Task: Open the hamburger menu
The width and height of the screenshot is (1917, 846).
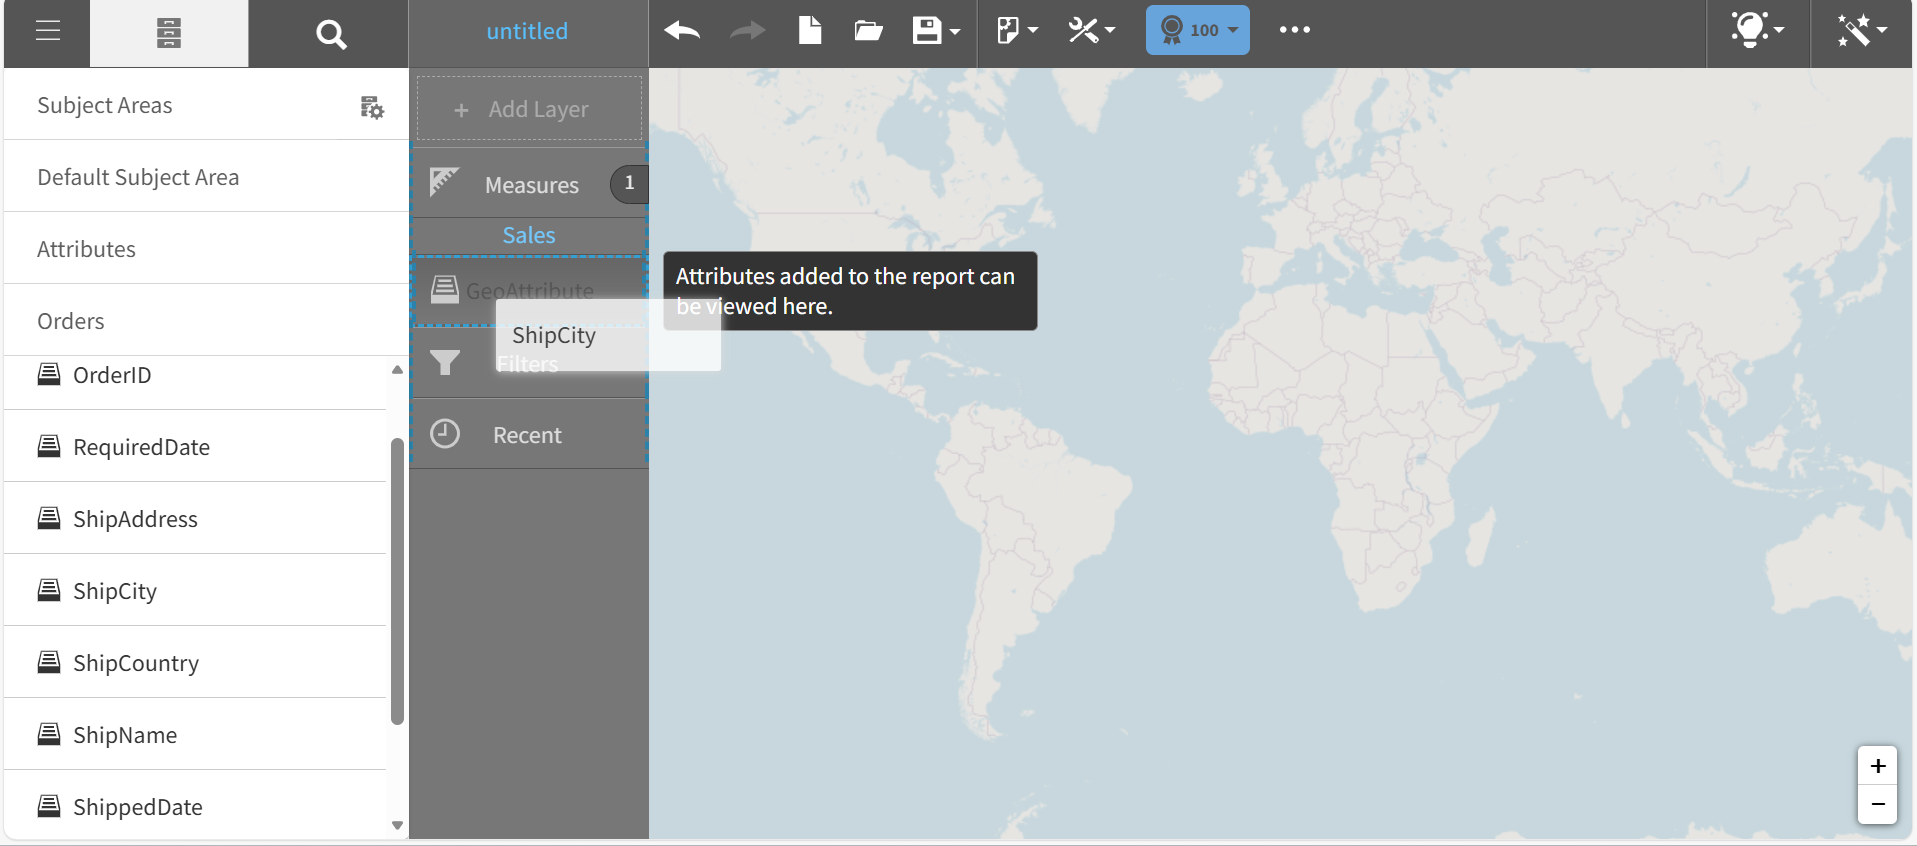Action: (x=47, y=32)
